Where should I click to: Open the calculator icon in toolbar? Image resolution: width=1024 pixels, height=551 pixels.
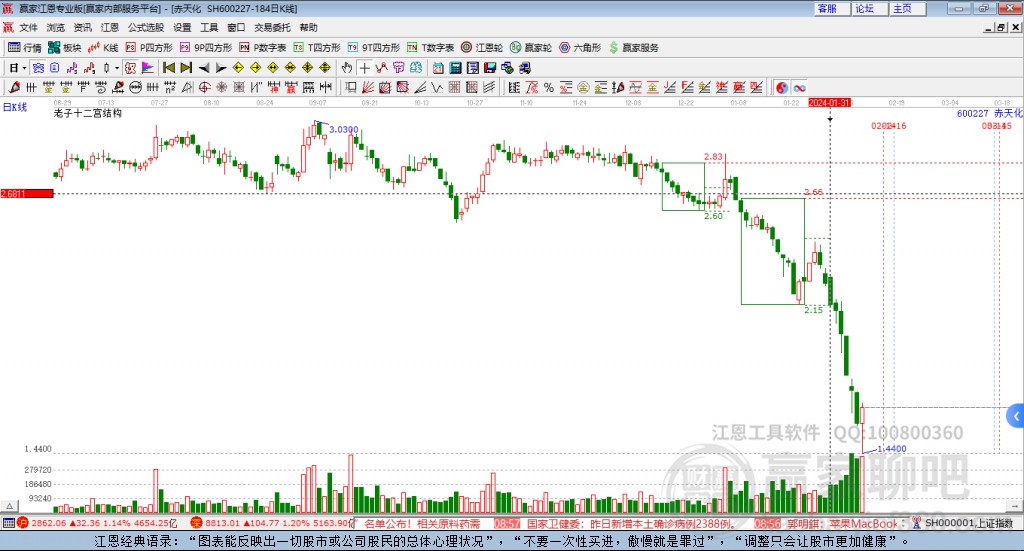pos(455,68)
